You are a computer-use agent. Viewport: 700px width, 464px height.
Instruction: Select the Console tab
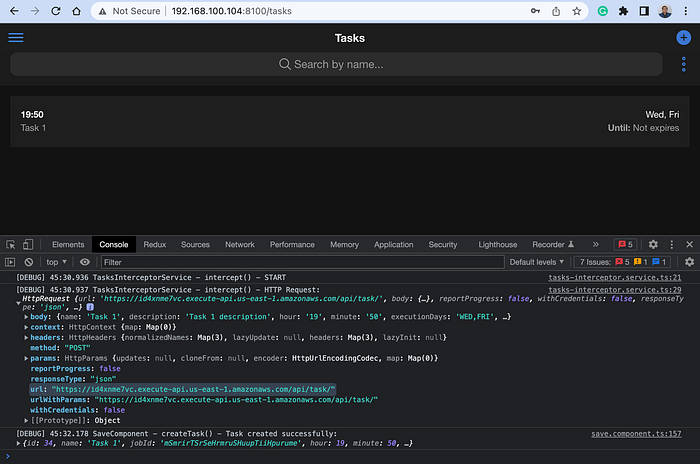tap(114, 245)
